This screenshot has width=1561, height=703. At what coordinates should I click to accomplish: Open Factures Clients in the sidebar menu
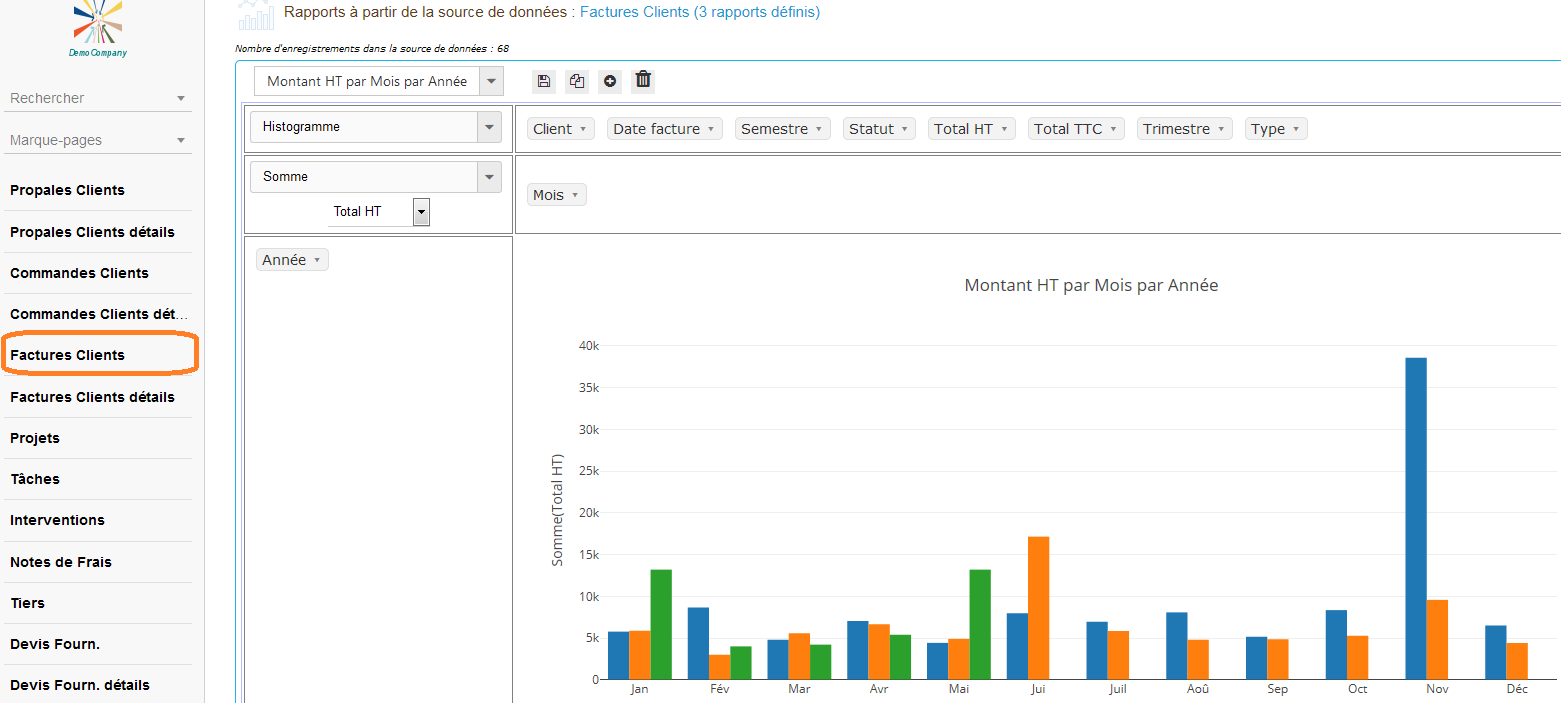tap(68, 355)
